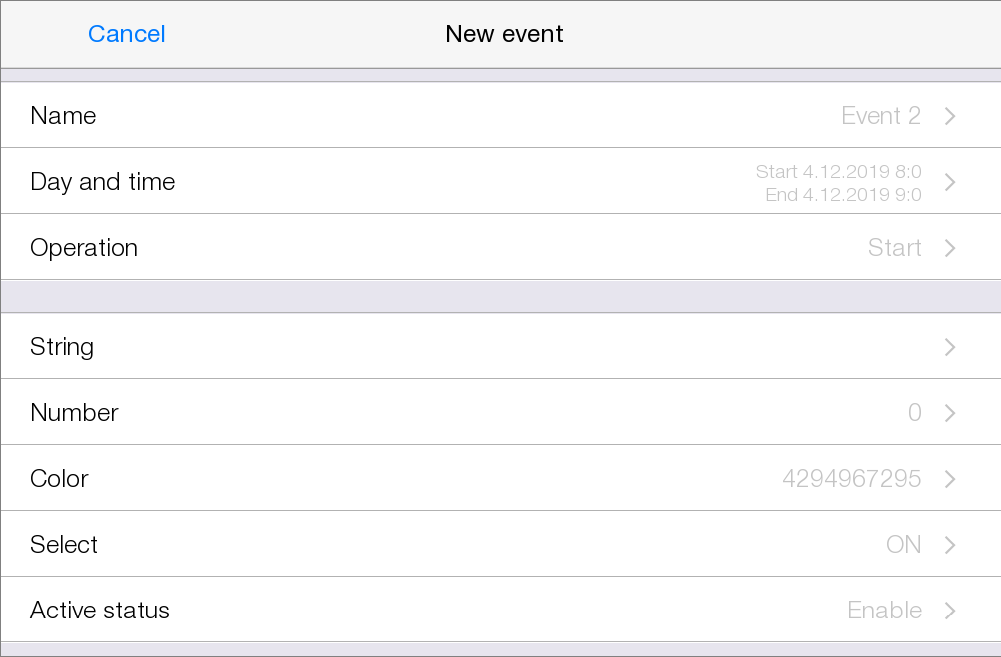Click the String row label

[x=62, y=347]
